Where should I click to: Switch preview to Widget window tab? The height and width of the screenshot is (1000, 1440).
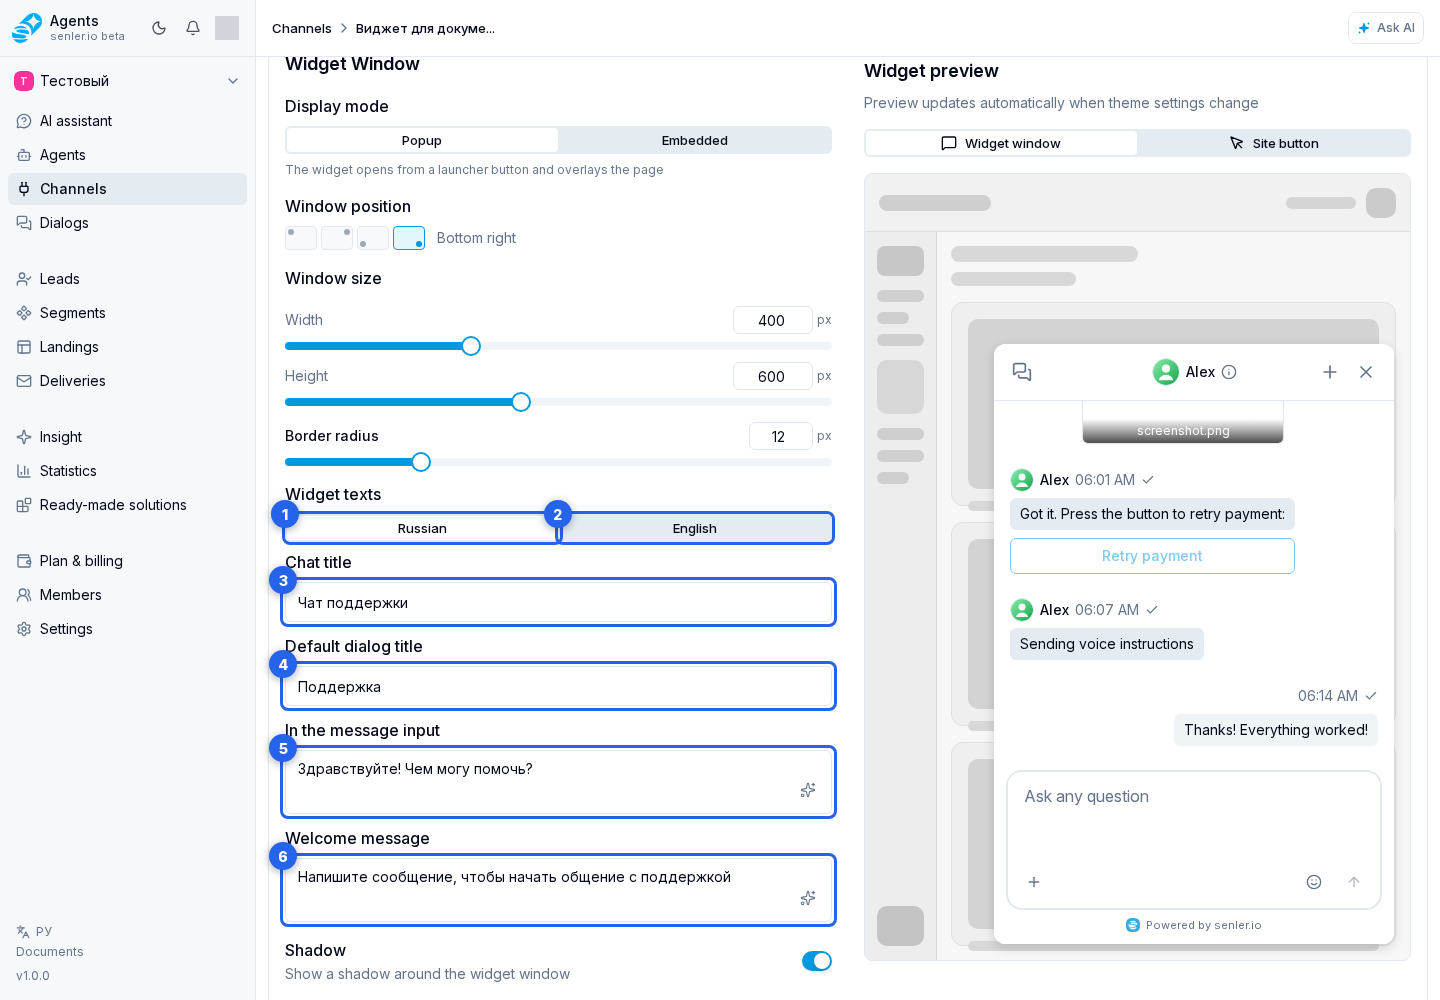[1001, 143]
